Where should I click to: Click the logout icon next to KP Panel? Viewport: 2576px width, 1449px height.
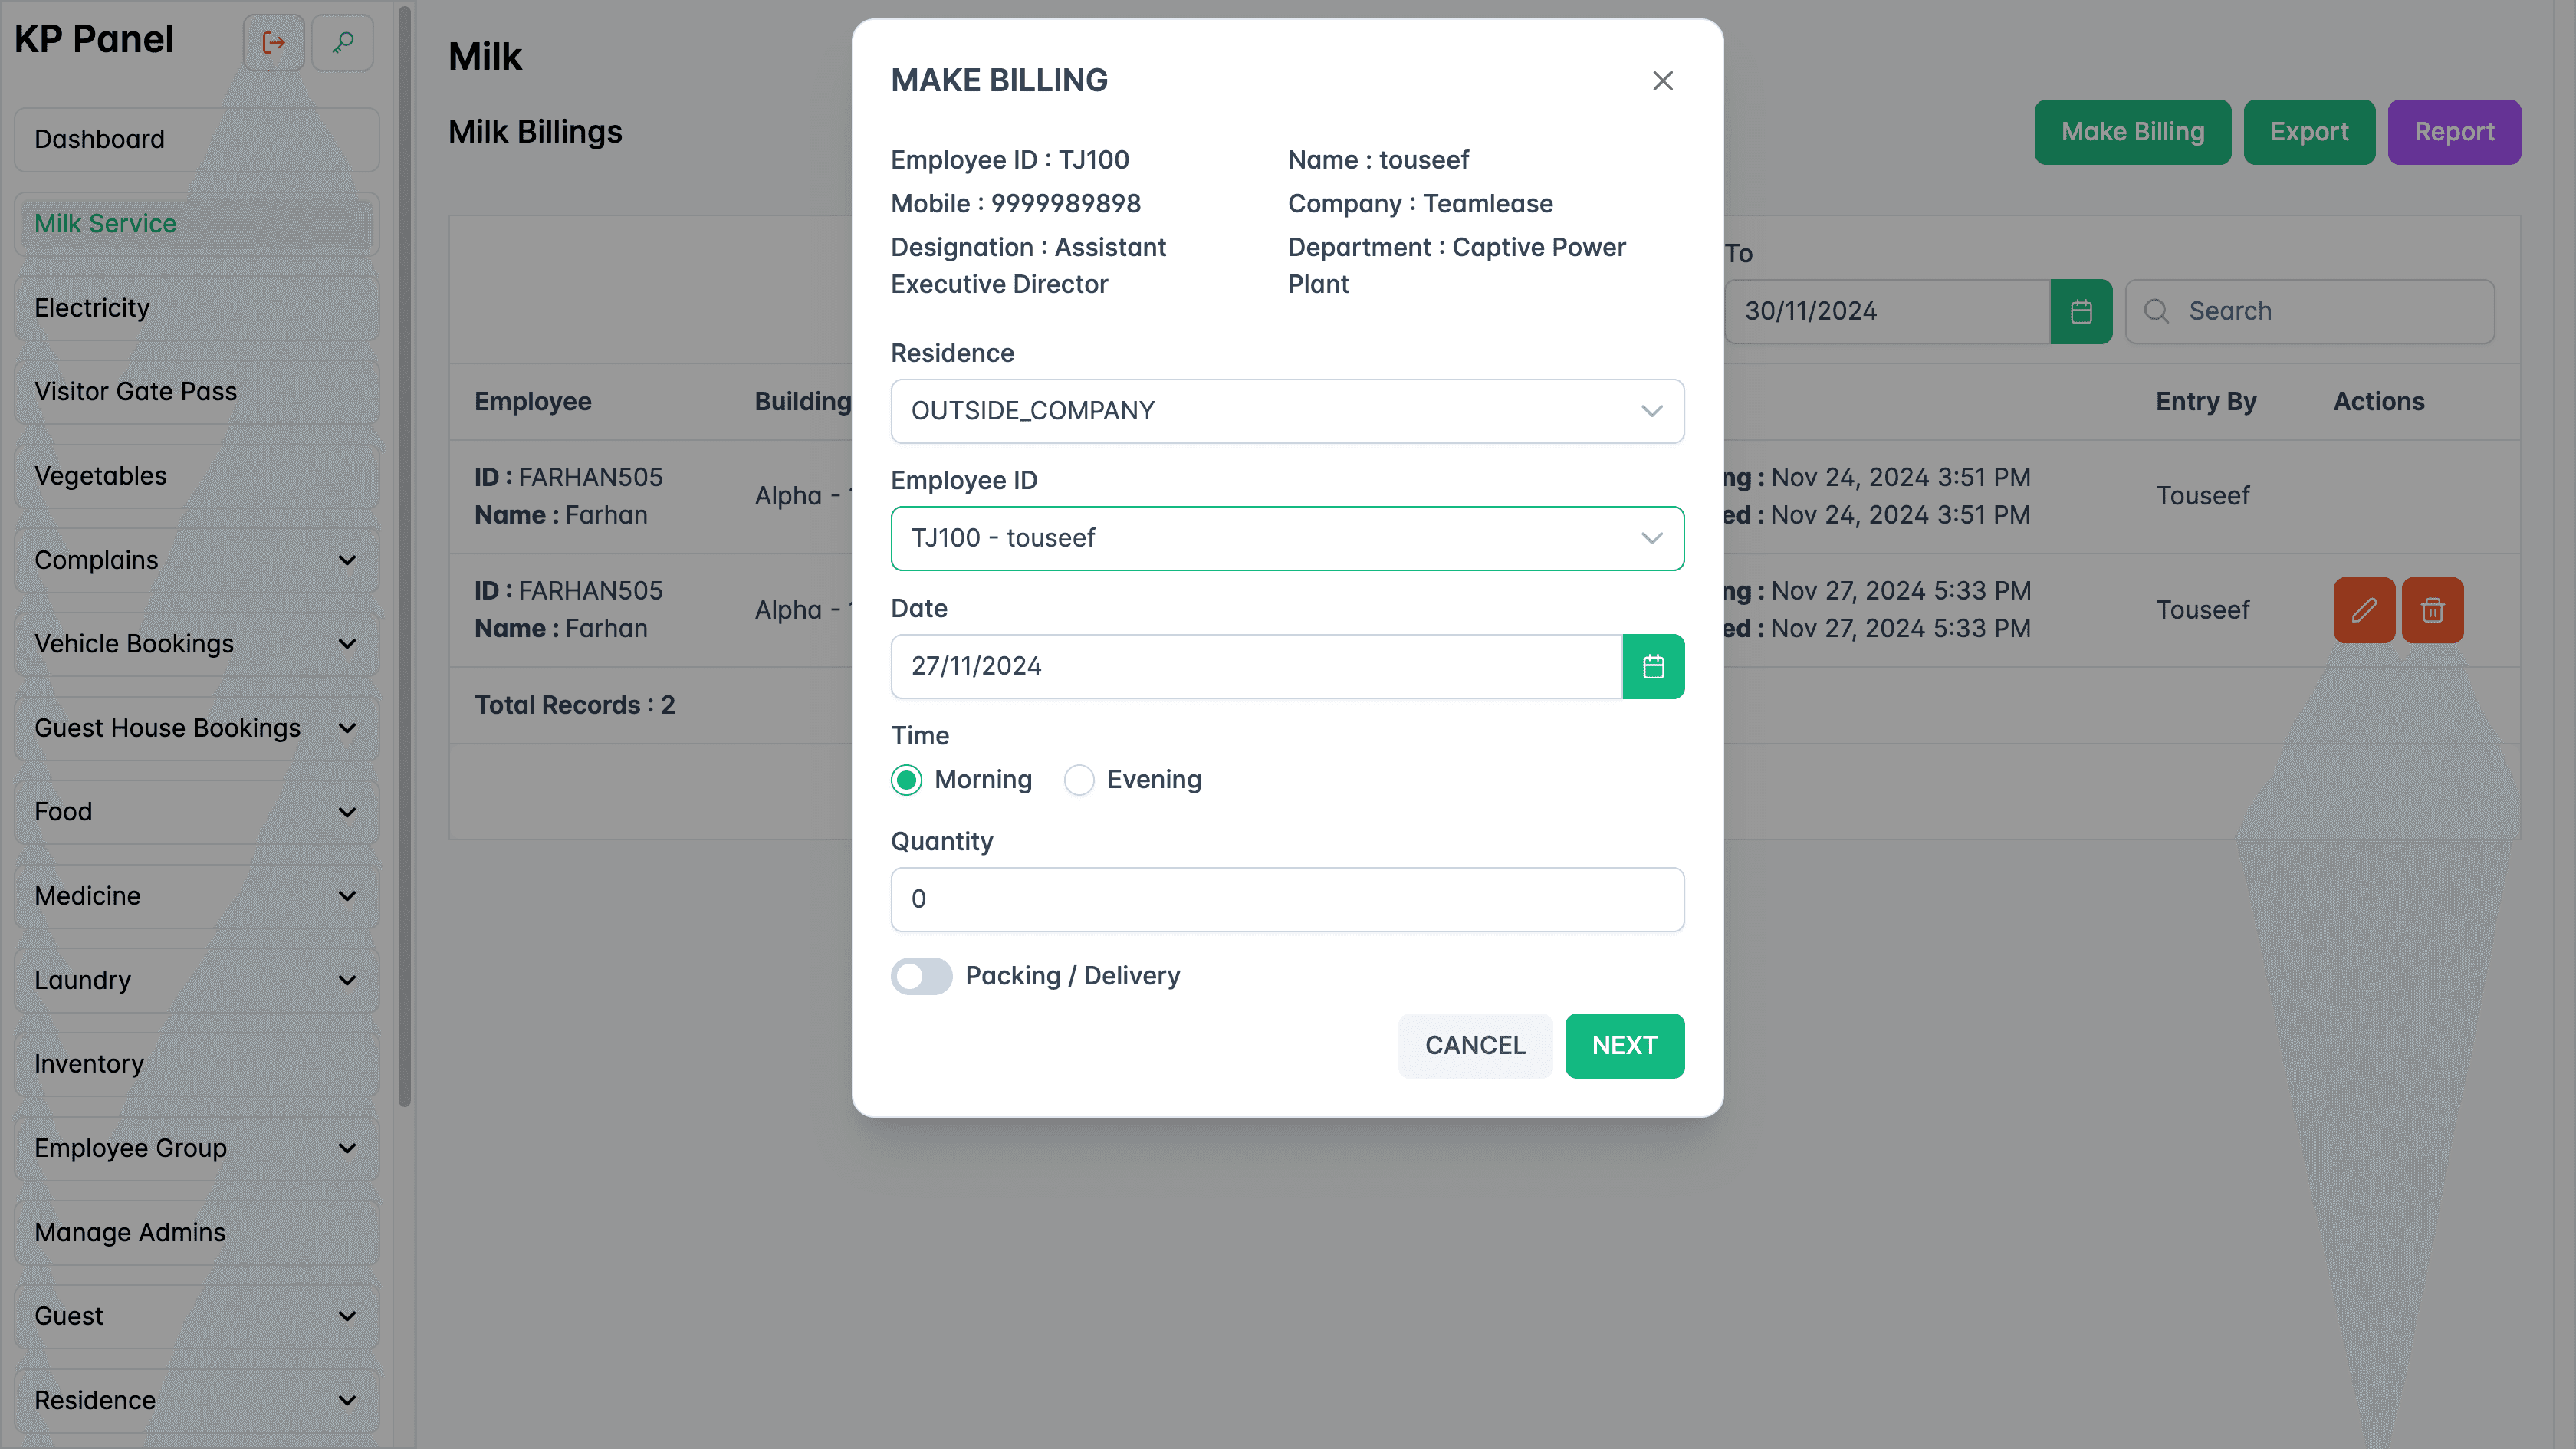[273, 43]
